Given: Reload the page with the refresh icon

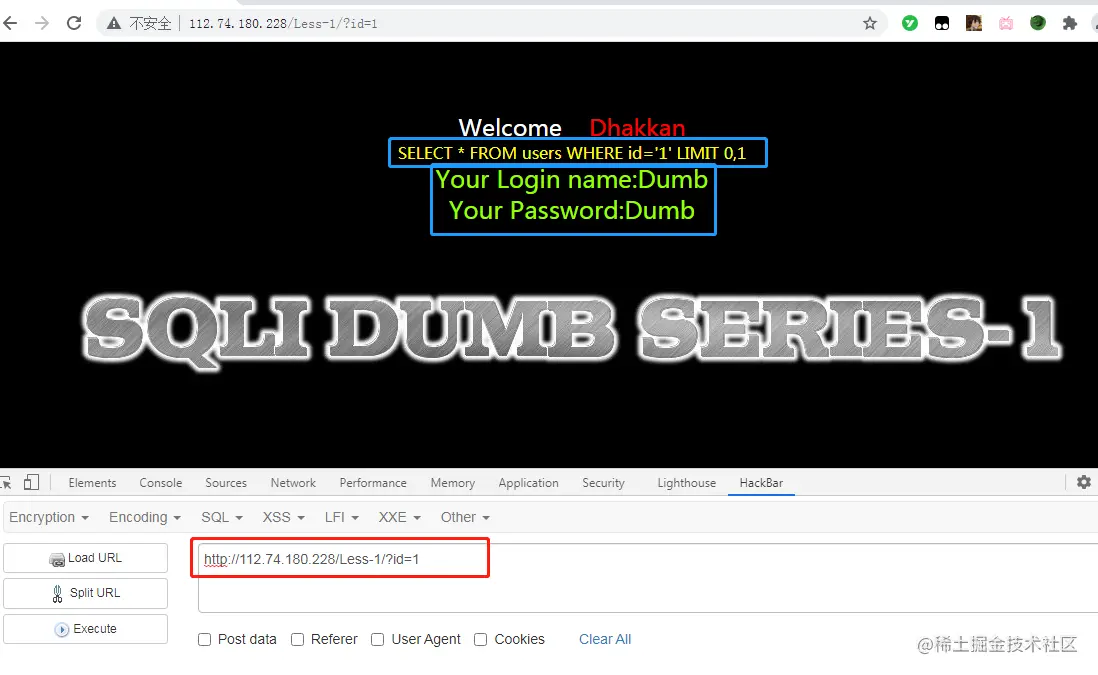Looking at the screenshot, I should click(74, 23).
